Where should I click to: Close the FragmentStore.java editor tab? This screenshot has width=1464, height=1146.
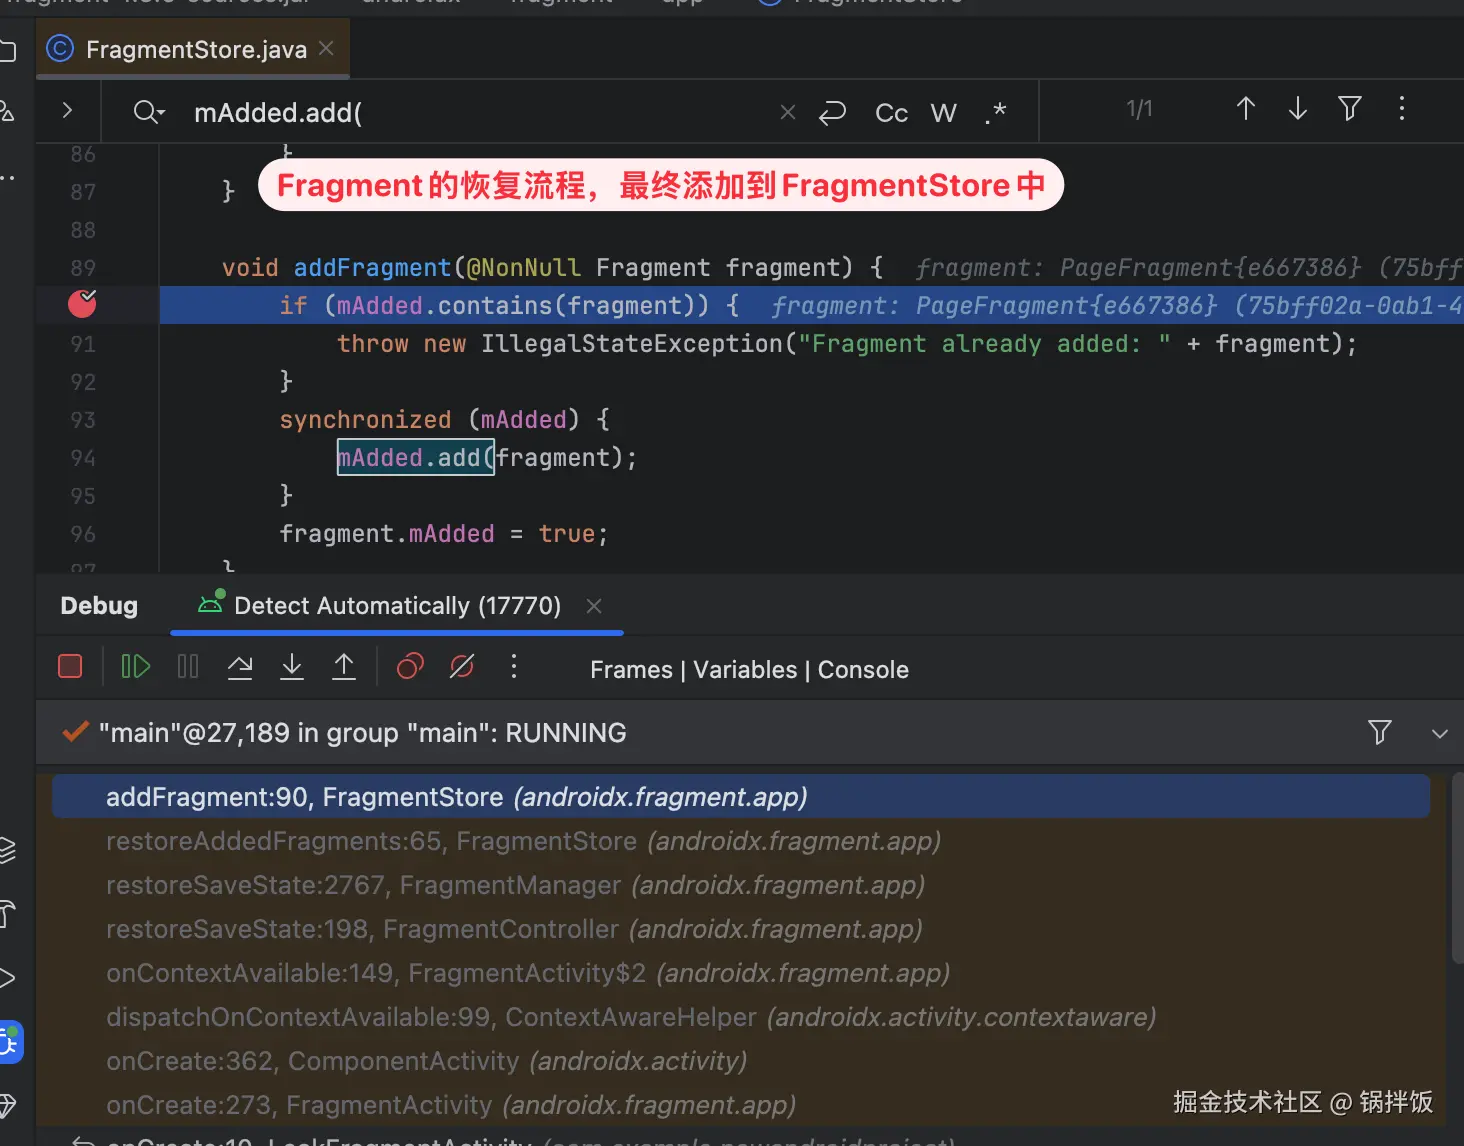(x=326, y=48)
